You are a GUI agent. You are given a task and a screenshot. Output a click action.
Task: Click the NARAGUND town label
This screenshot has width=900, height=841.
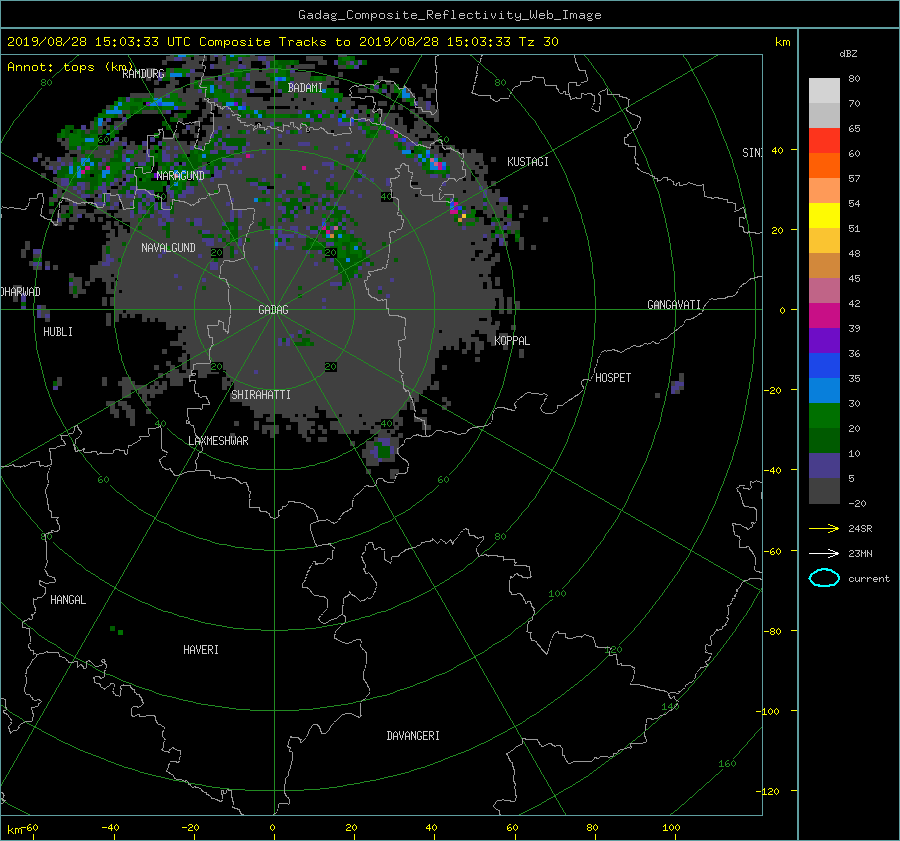(180, 176)
